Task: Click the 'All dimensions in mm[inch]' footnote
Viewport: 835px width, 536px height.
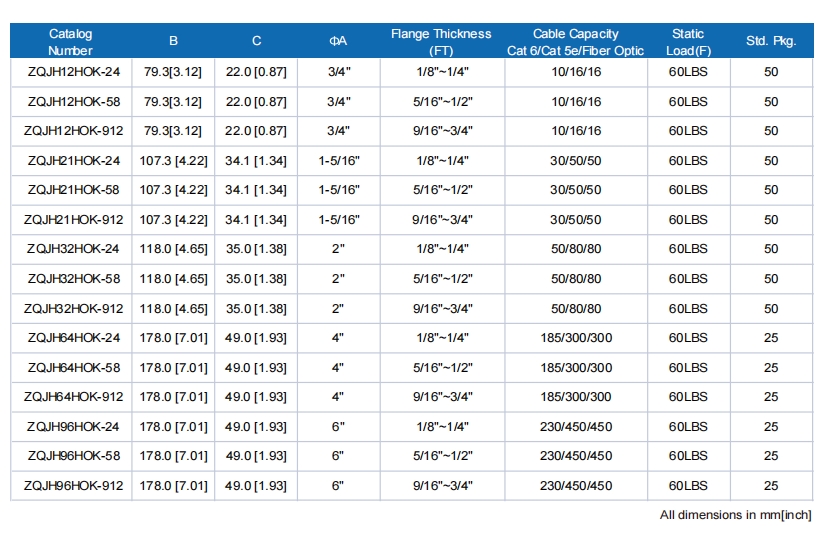Action: click(735, 516)
